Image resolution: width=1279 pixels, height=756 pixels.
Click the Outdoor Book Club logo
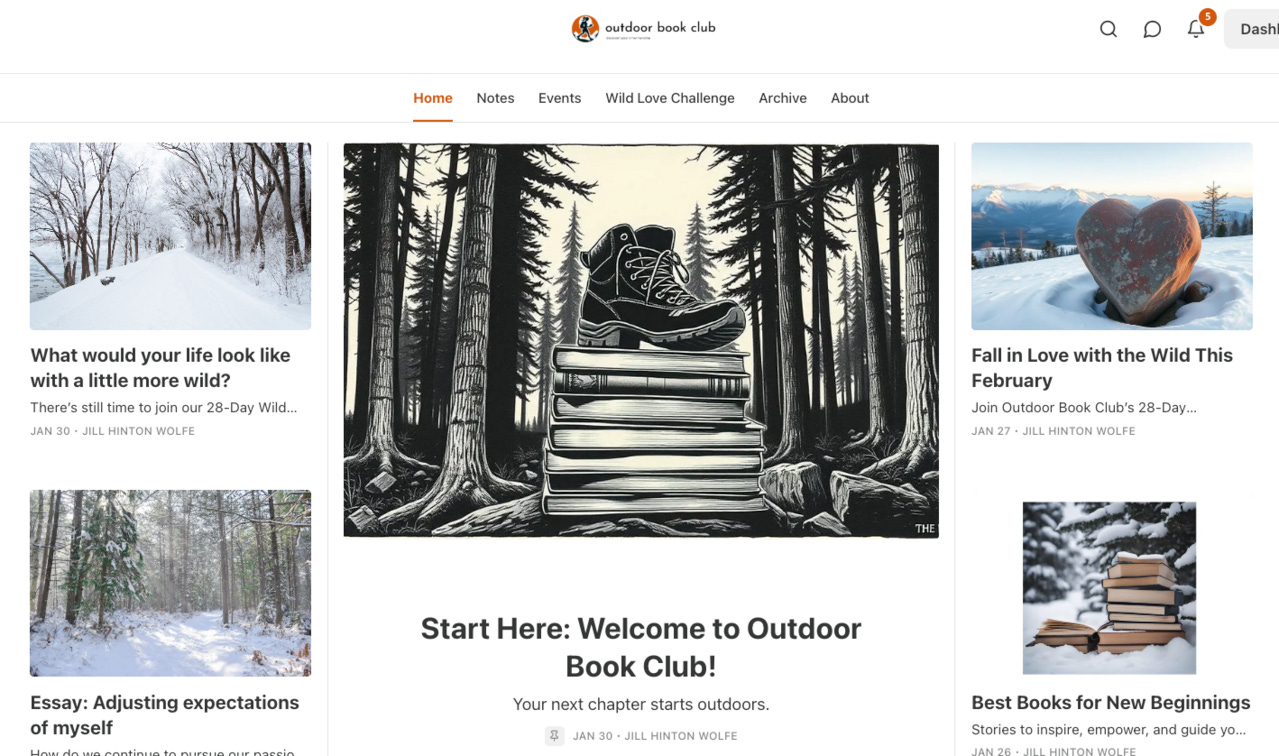coord(643,28)
